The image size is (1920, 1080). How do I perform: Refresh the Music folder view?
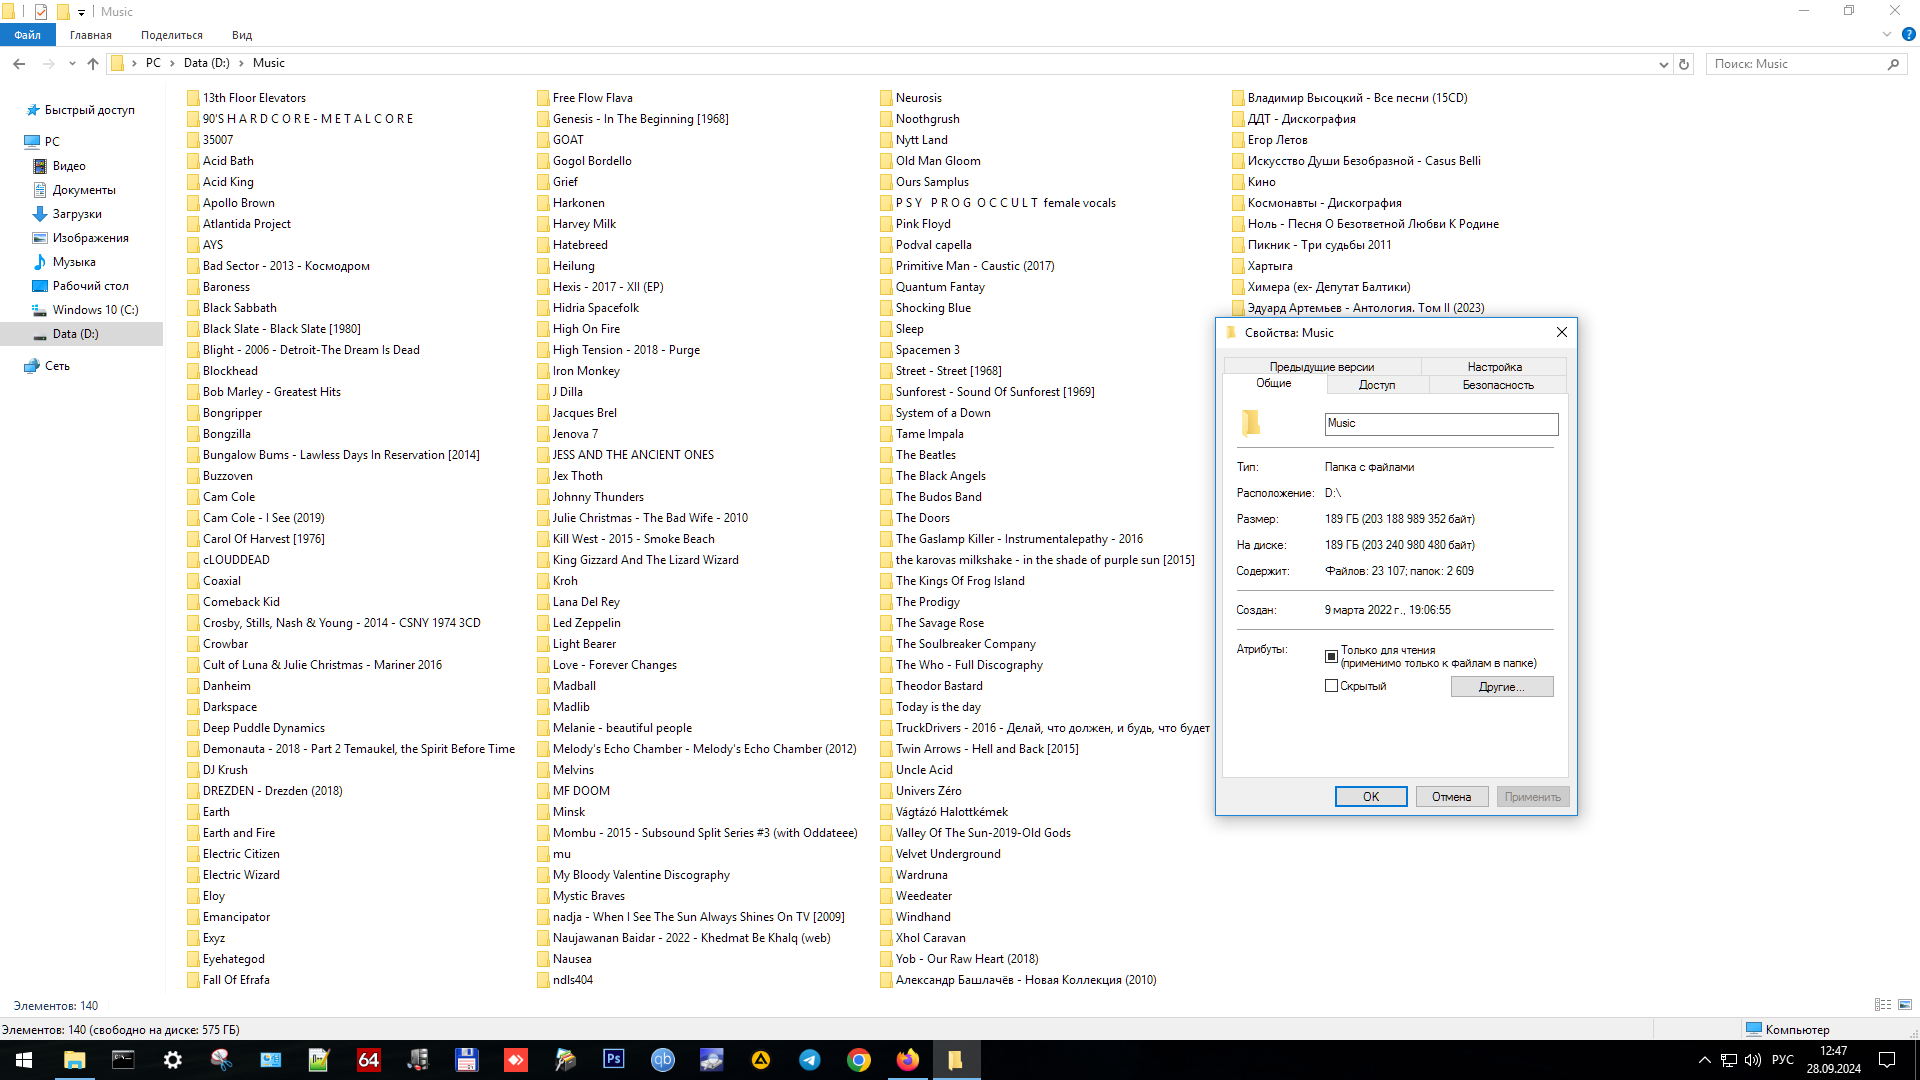[1684, 64]
